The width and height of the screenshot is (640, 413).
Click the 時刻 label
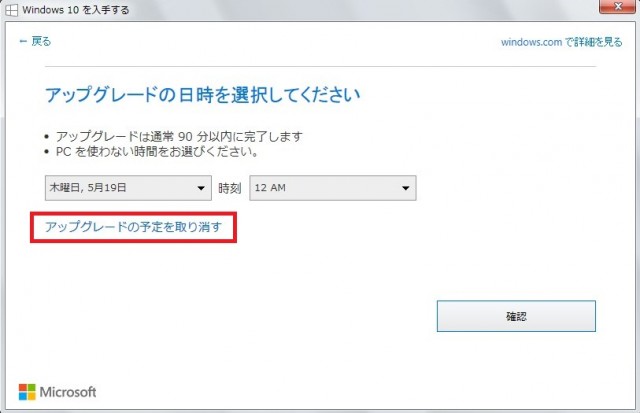tap(230, 188)
